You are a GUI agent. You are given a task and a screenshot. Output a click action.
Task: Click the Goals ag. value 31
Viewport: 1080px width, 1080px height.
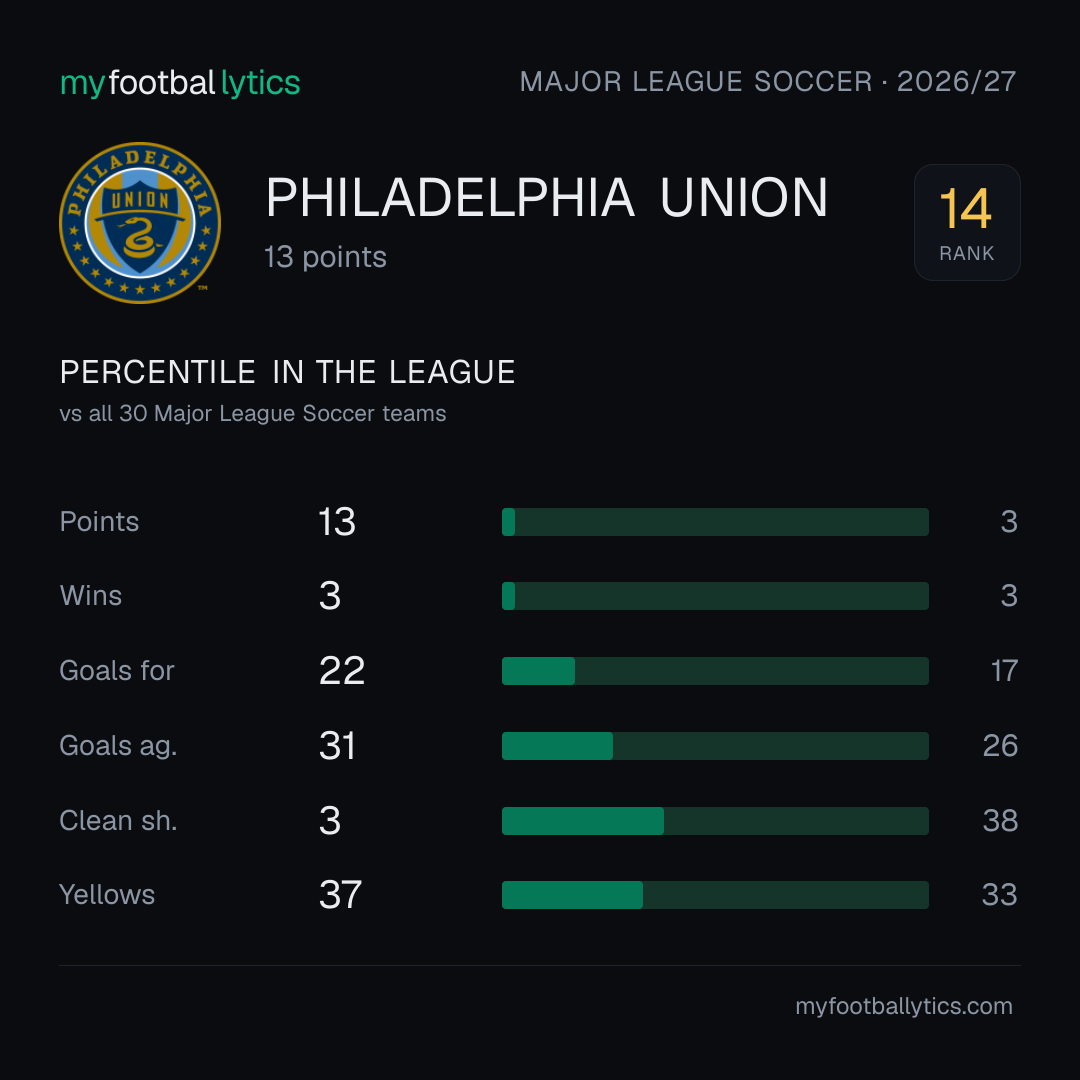(x=338, y=745)
